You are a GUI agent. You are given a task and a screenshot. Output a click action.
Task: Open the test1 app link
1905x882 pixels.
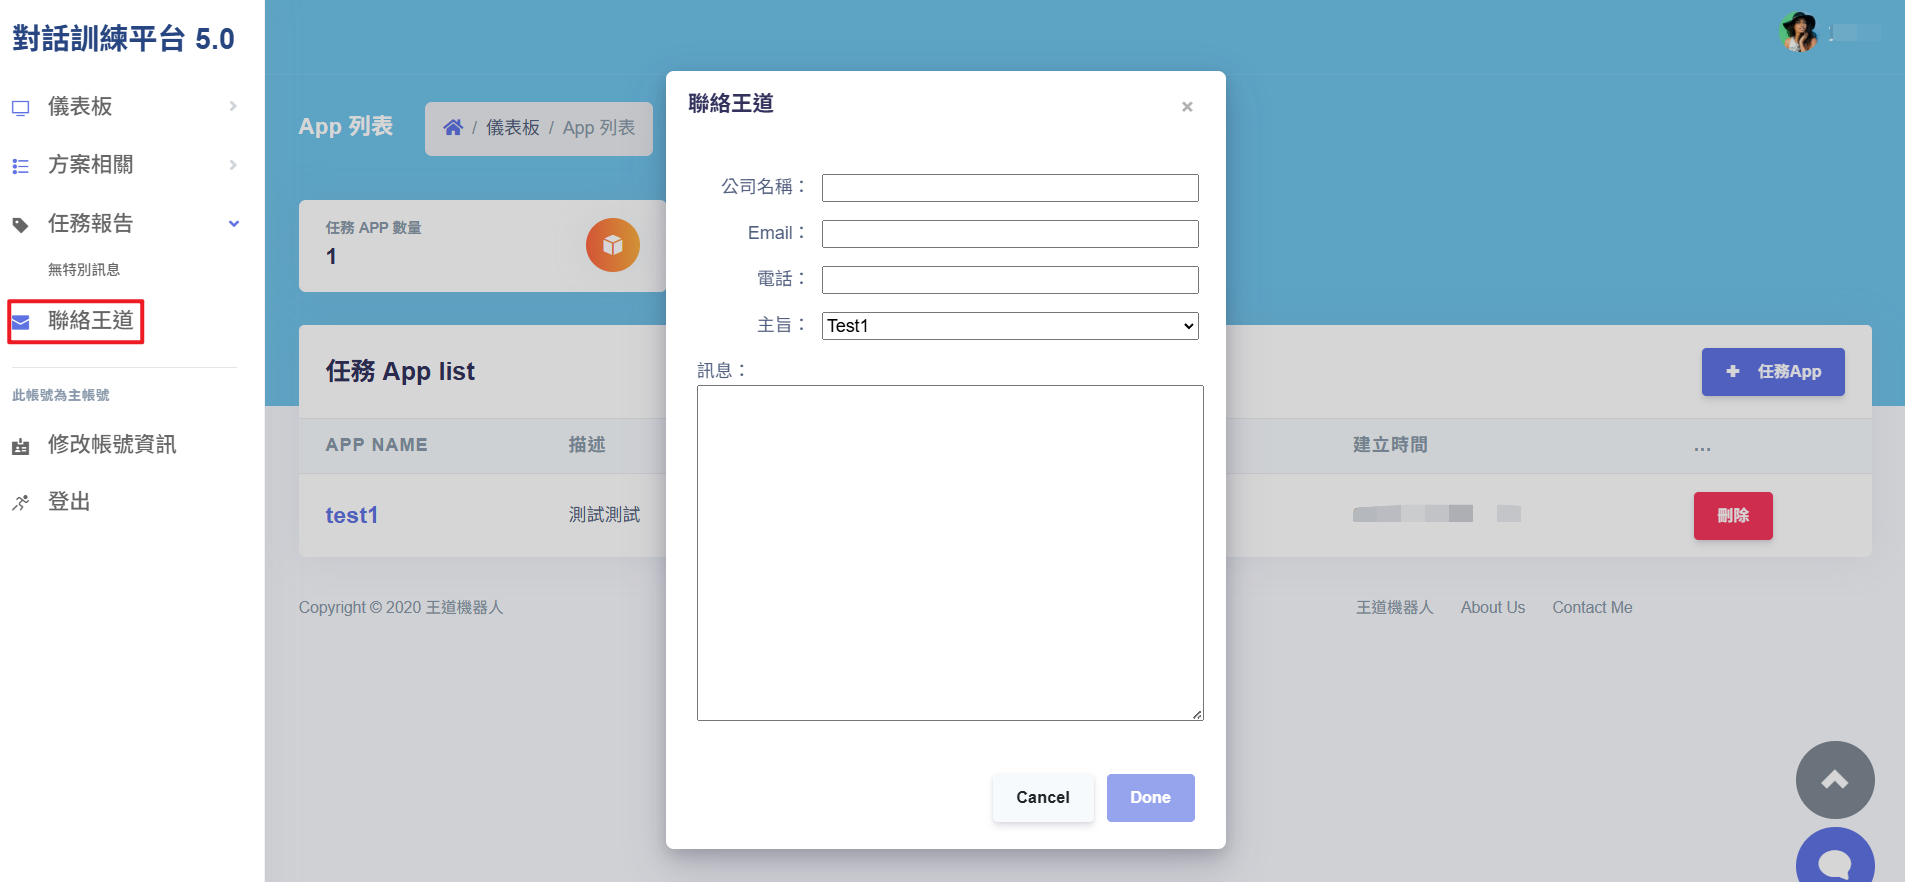pos(351,515)
